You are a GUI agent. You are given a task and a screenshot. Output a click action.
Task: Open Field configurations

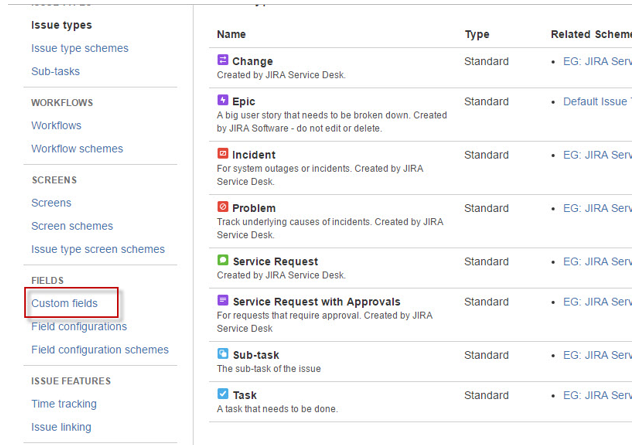(x=79, y=327)
